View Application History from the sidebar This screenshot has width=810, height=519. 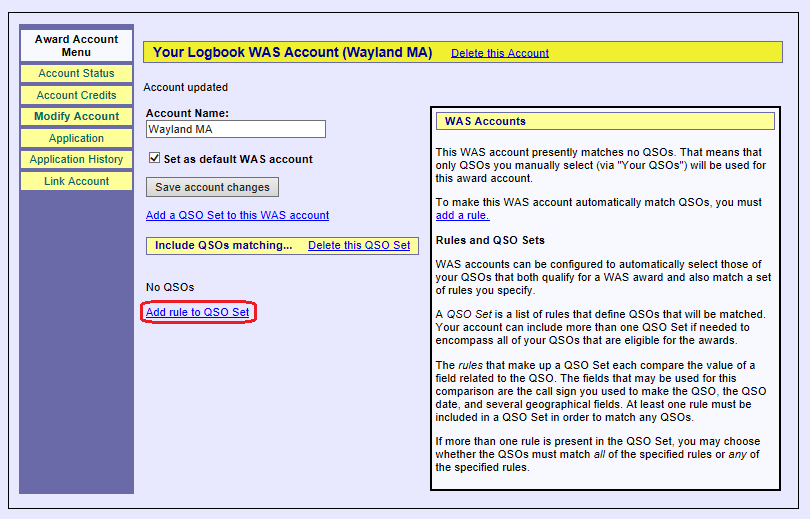coord(76,159)
